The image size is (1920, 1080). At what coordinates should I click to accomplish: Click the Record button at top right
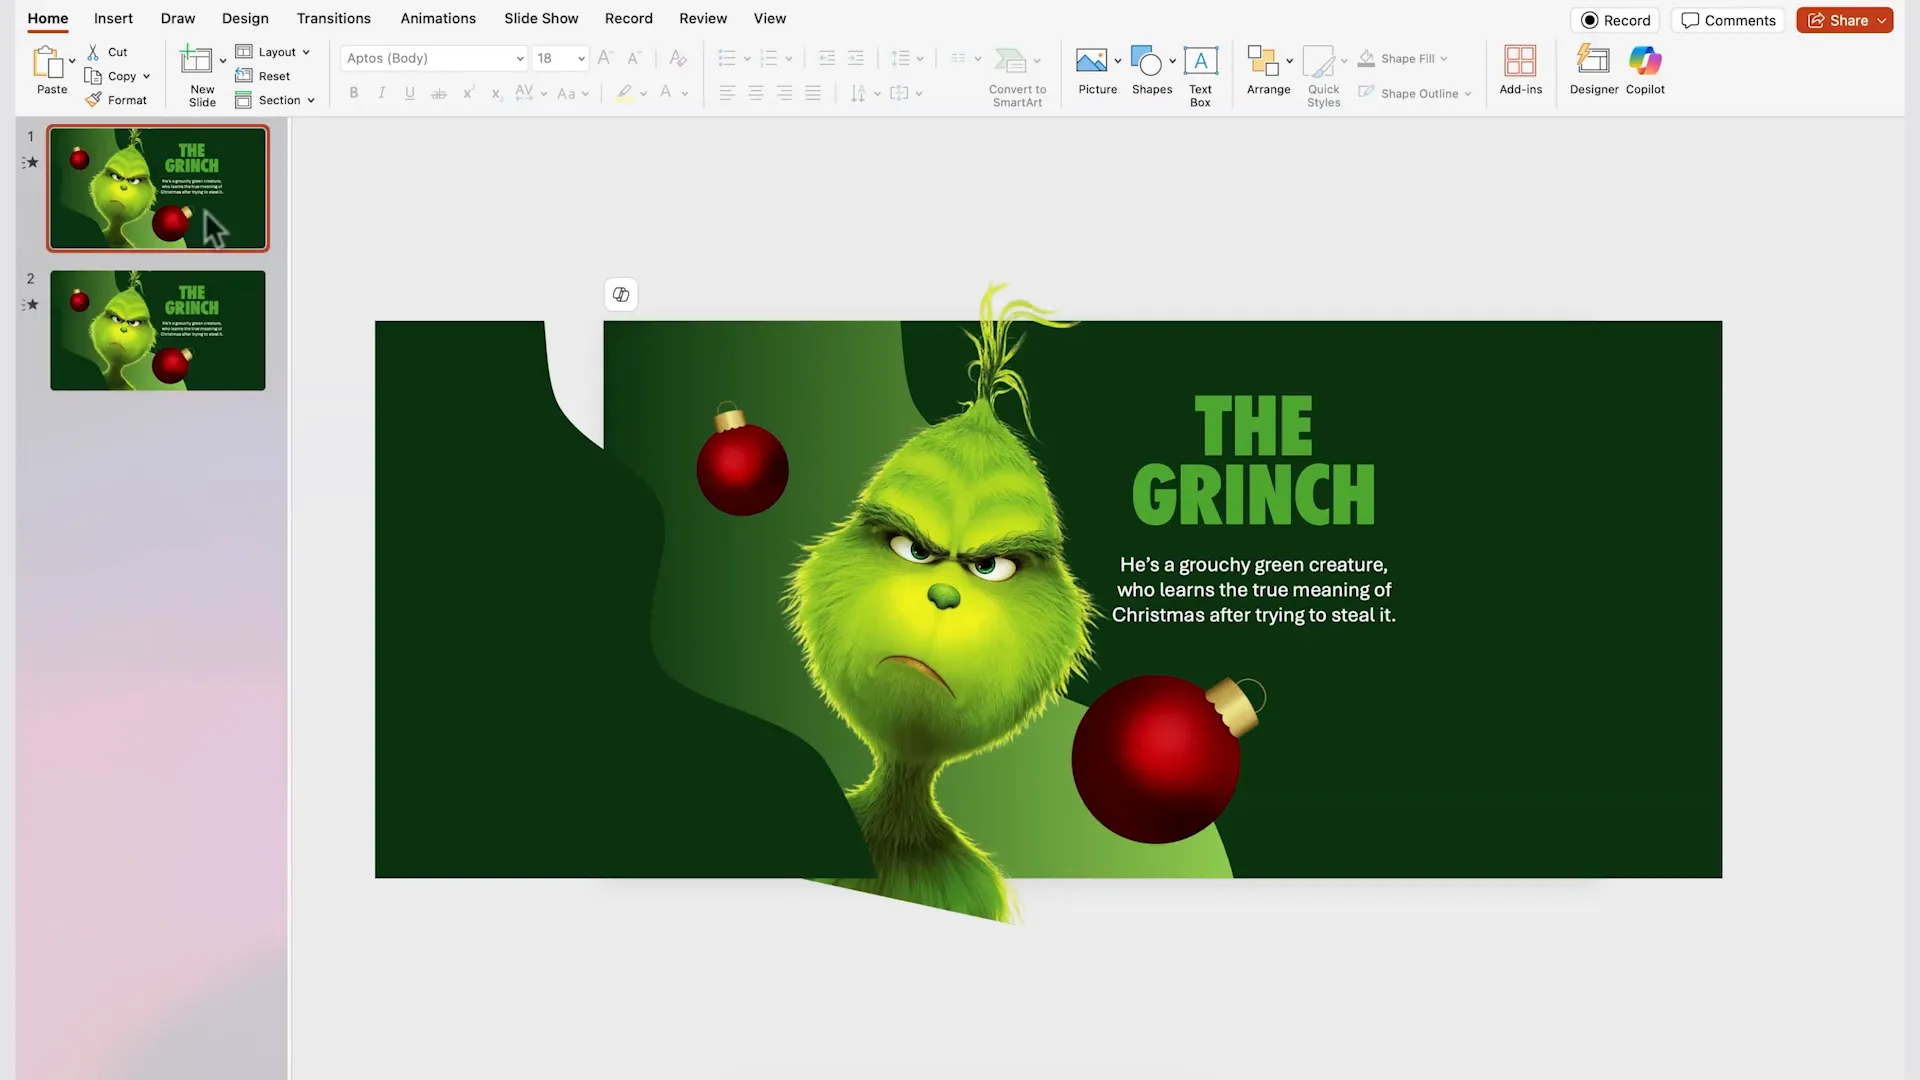click(1615, 20)
